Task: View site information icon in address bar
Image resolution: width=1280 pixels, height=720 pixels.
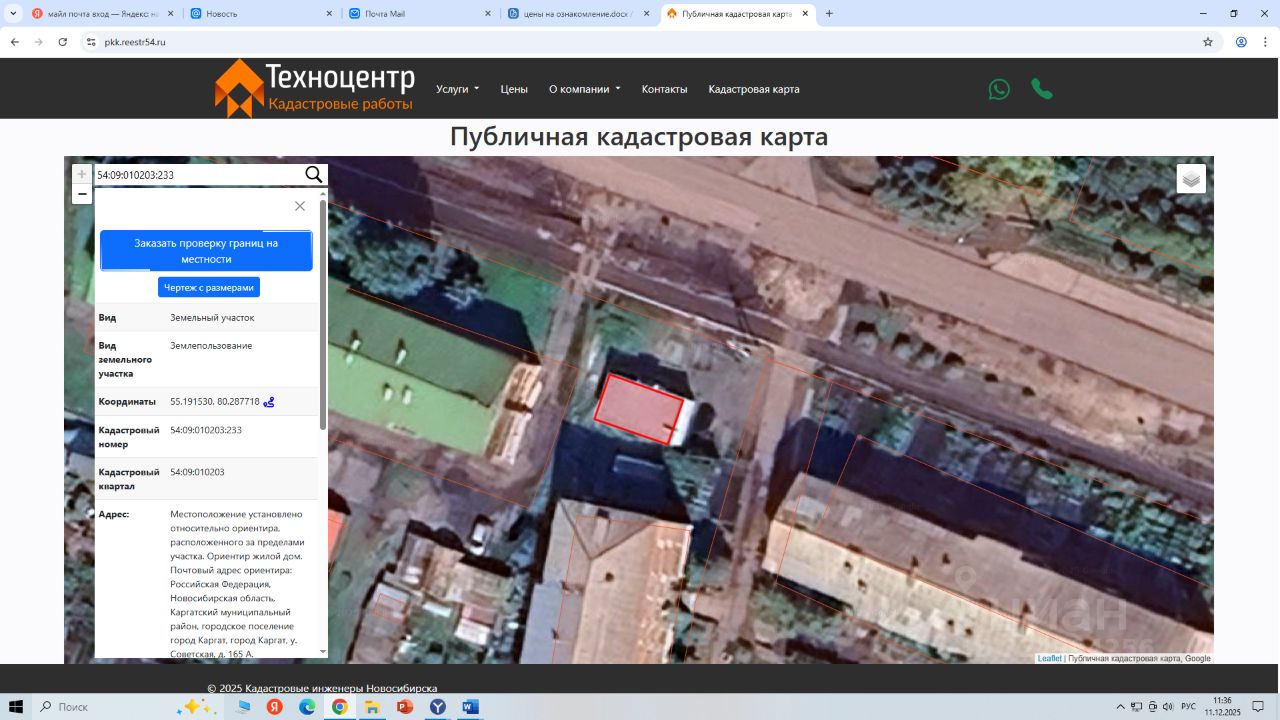Action: (x=91, y=42)
